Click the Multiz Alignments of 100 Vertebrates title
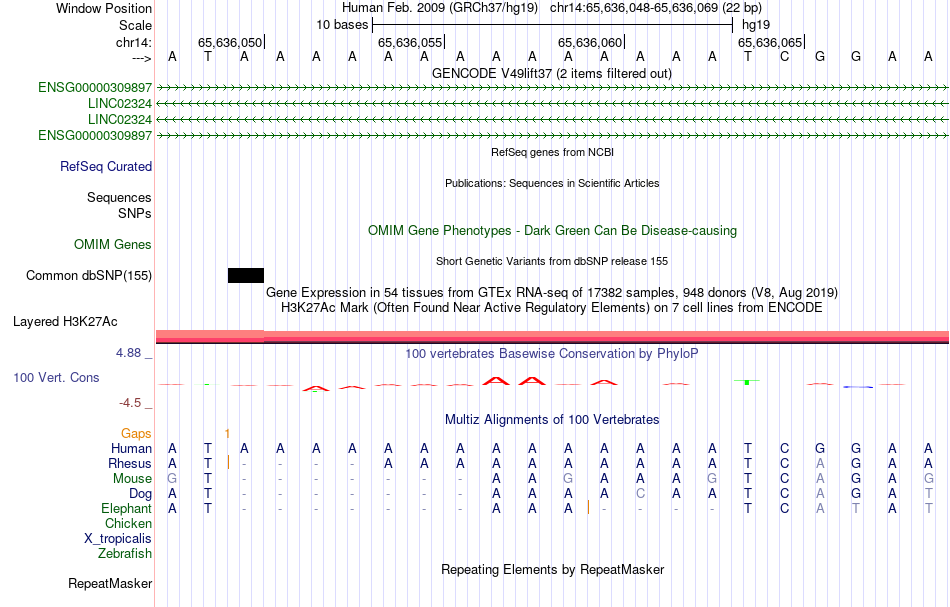Viewport: 950px width, 607px height. point(552,420)
